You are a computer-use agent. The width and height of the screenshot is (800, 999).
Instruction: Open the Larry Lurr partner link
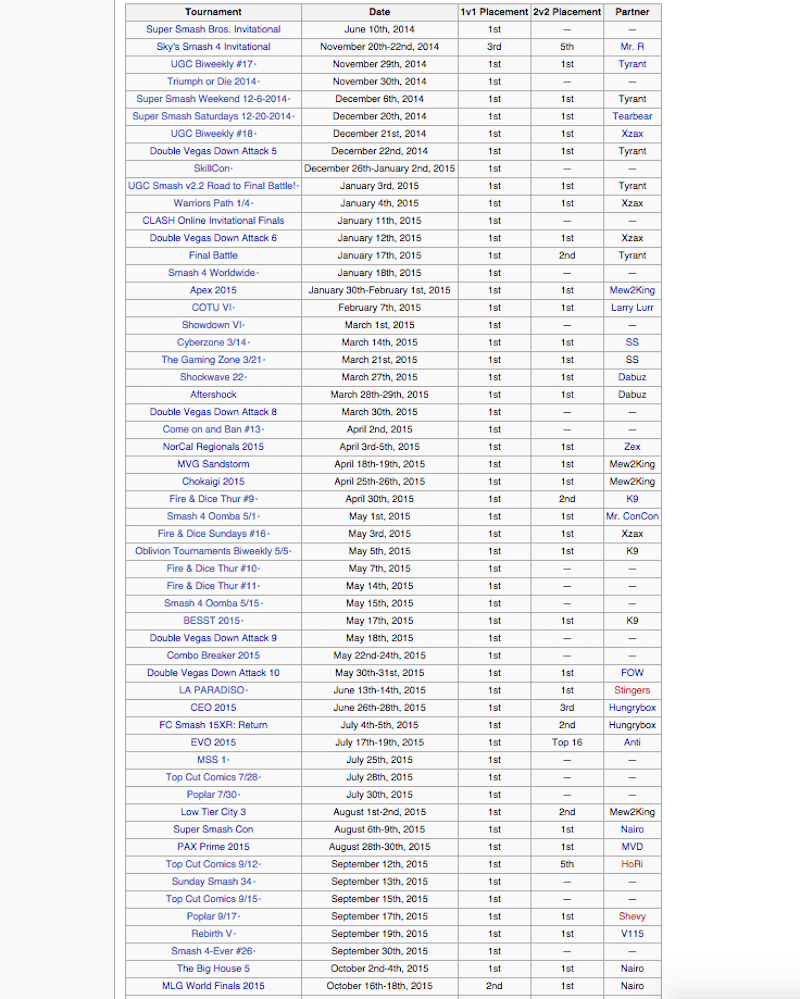pos(632,307)
